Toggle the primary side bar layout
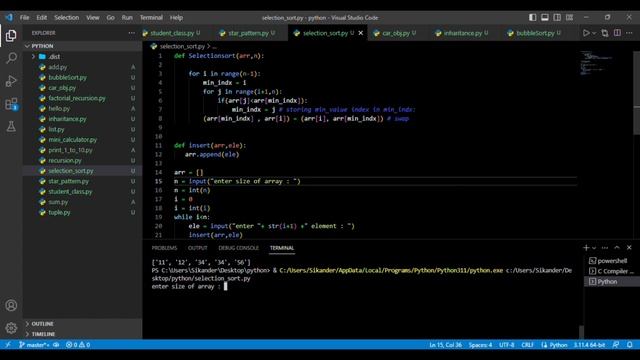Viewport: 640px width, 360px height. click(533, 18)
